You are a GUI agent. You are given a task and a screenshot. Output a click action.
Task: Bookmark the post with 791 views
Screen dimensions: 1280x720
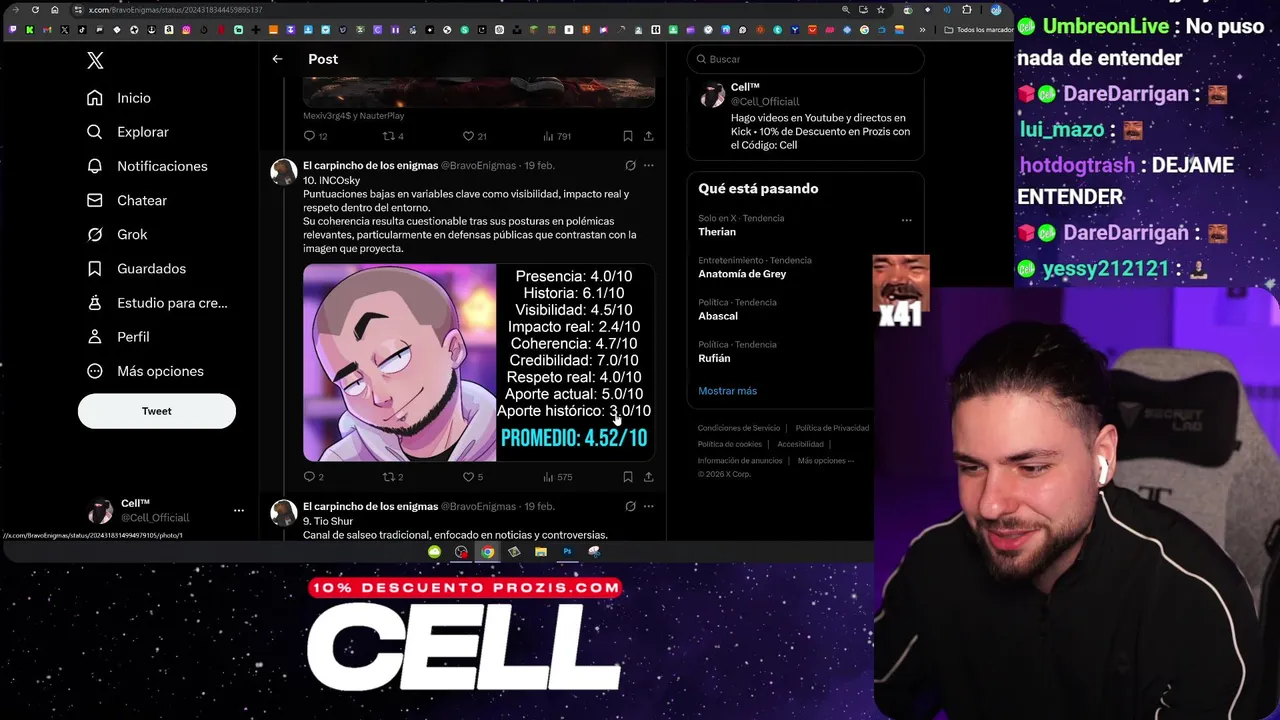pos(627,136)
